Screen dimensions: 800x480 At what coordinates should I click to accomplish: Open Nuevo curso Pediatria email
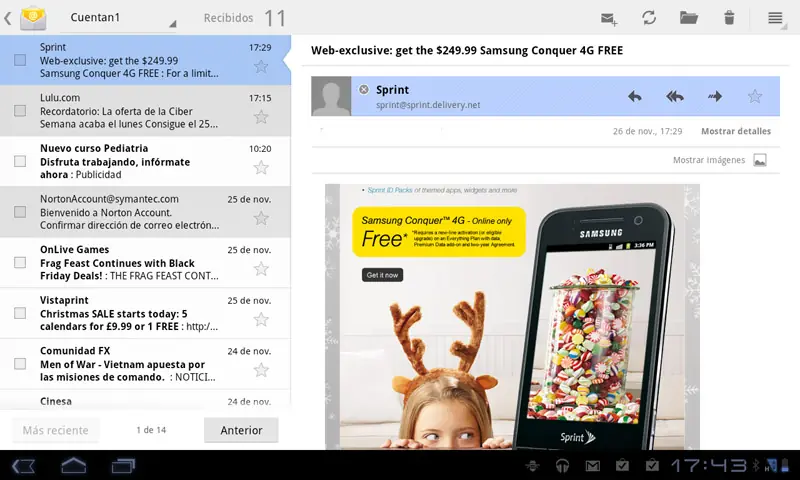145,161
